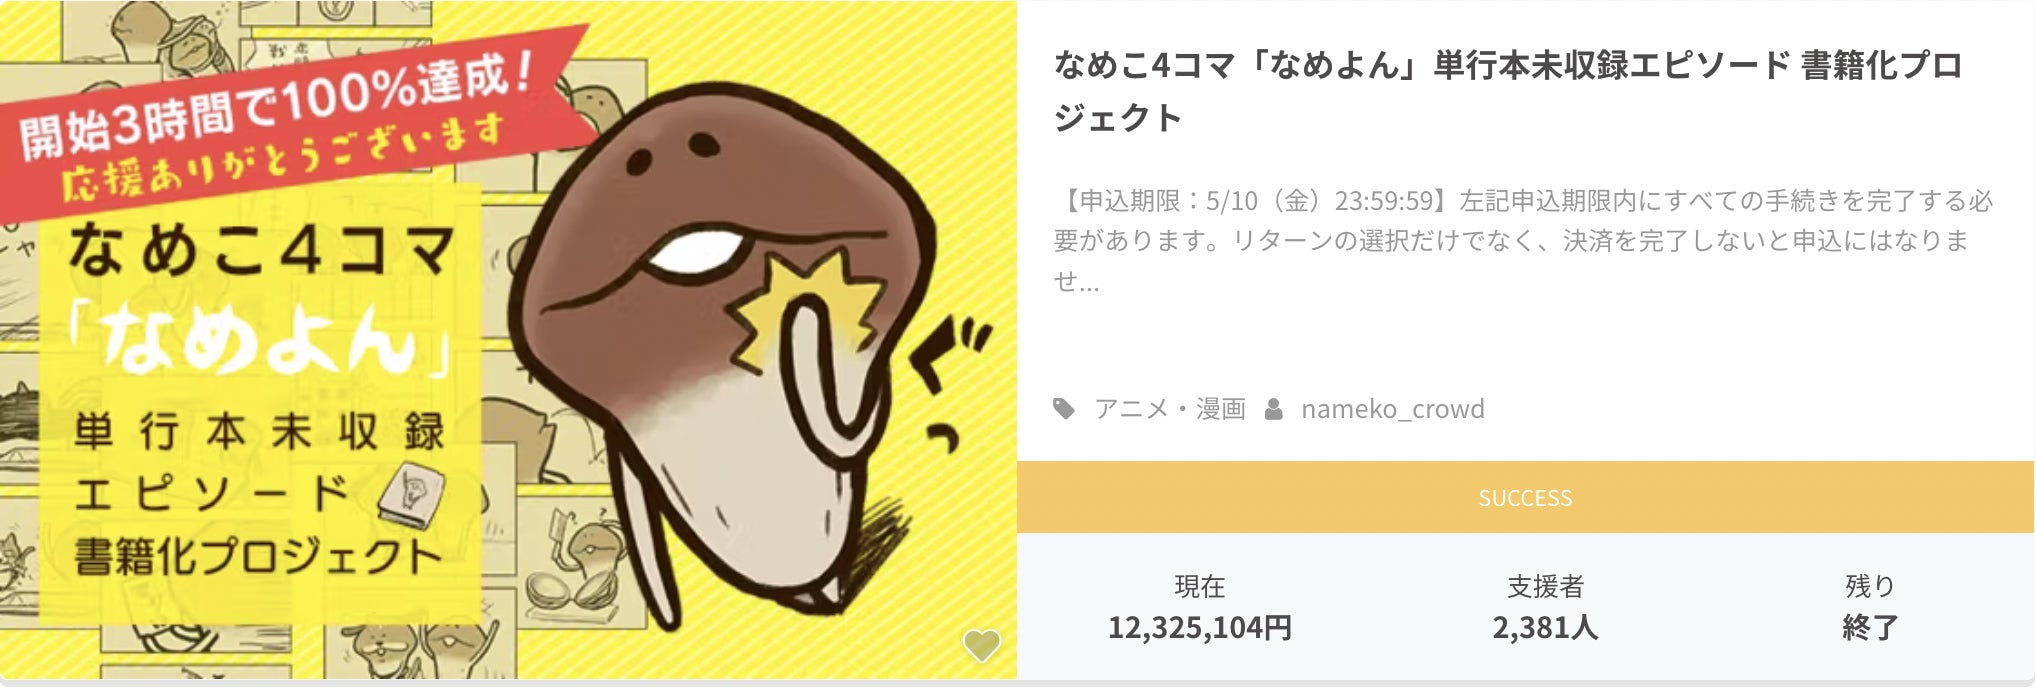2036x690 pixels.
Task: Click the 支援者 label in stats
Action: pos(1545,586)
